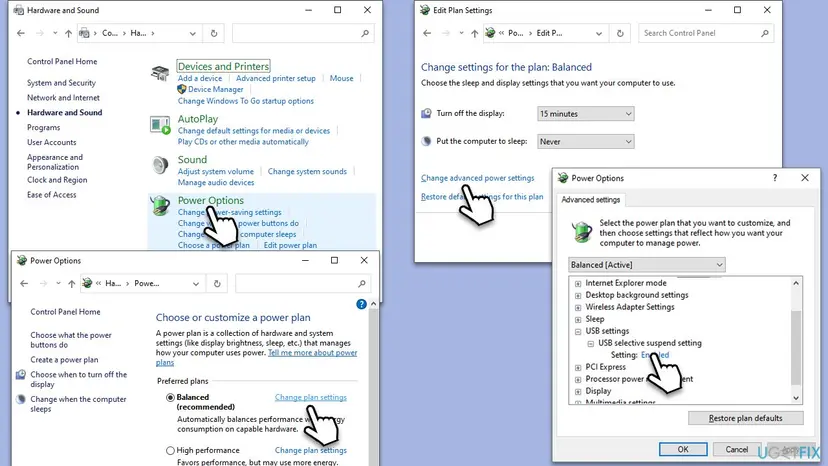Click icon beside Change when the computer sleeps
The width and height of the screenshot is (828, 466).
coord(21,399)
